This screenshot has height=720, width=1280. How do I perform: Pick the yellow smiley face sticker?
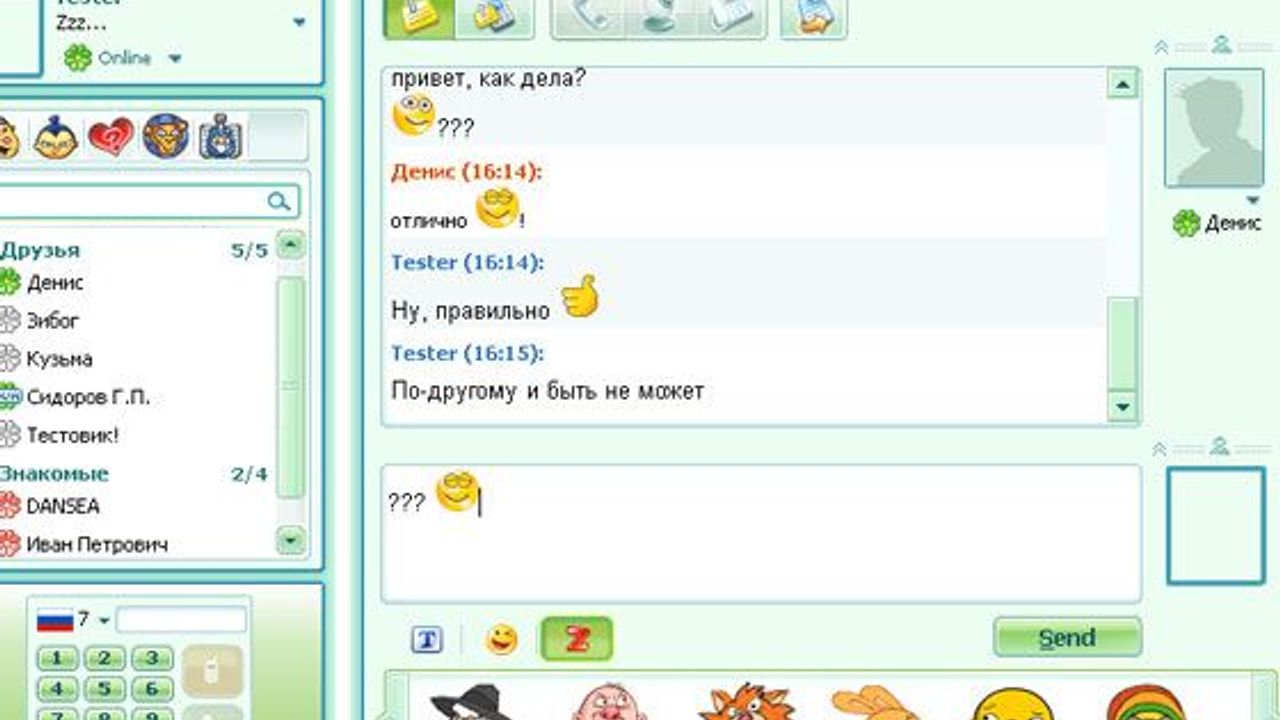(x=1014, y=703)
